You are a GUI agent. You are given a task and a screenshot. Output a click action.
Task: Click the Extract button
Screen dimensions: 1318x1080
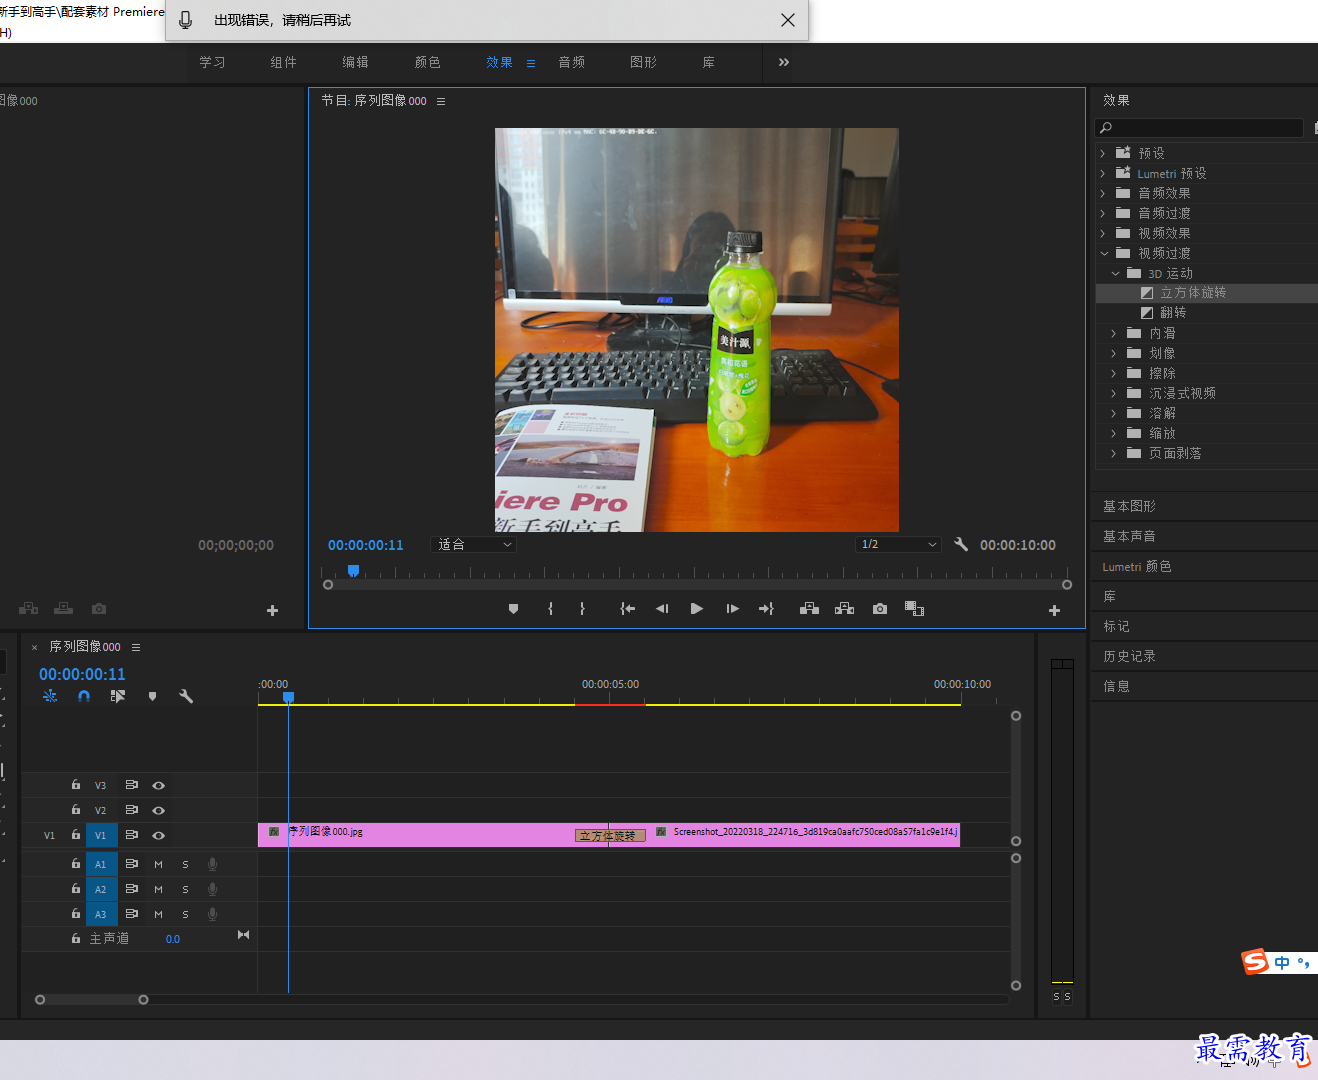click(844, 609)
